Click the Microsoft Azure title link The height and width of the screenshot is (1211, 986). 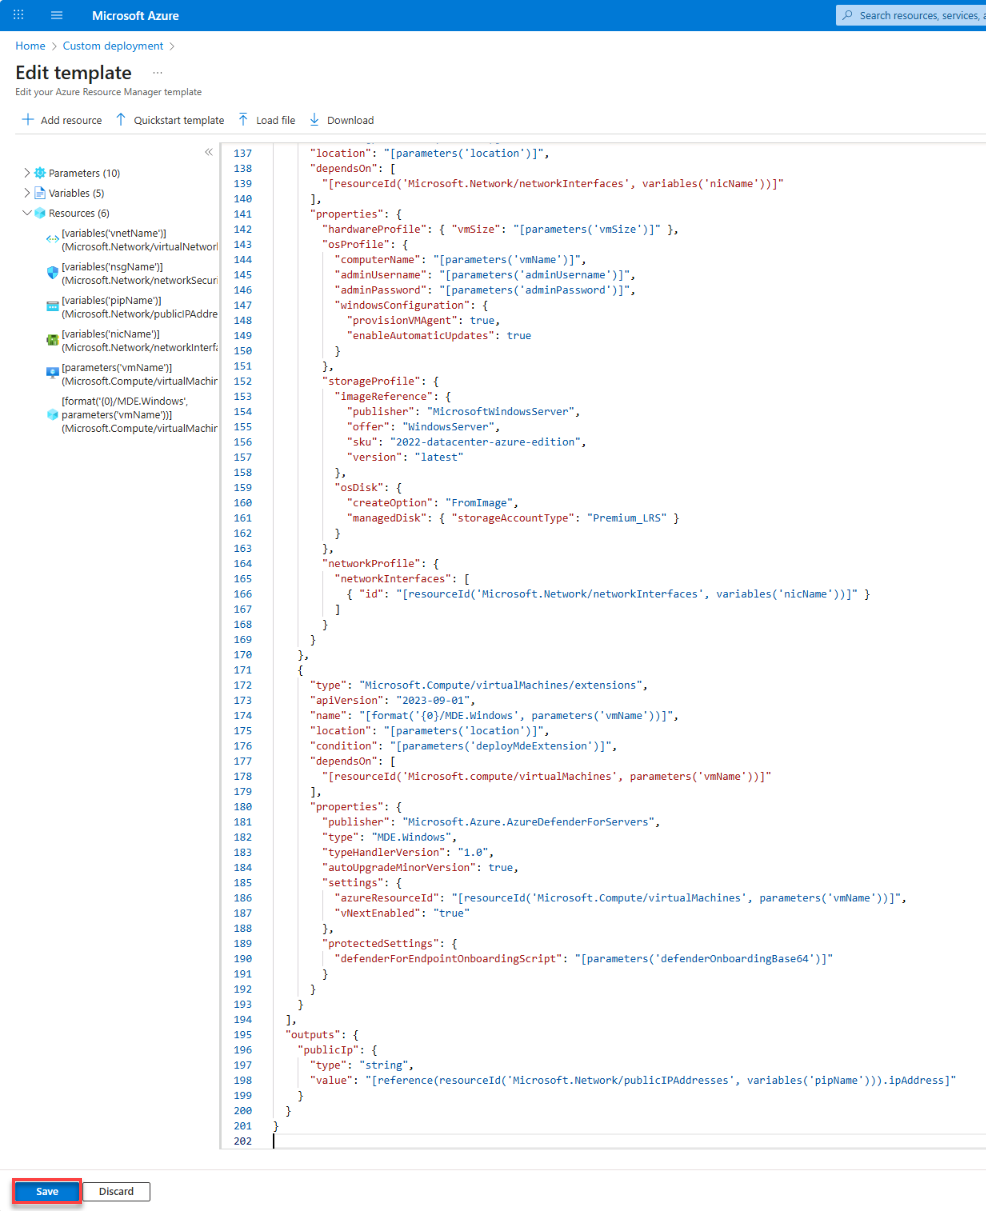click(135, 15)
